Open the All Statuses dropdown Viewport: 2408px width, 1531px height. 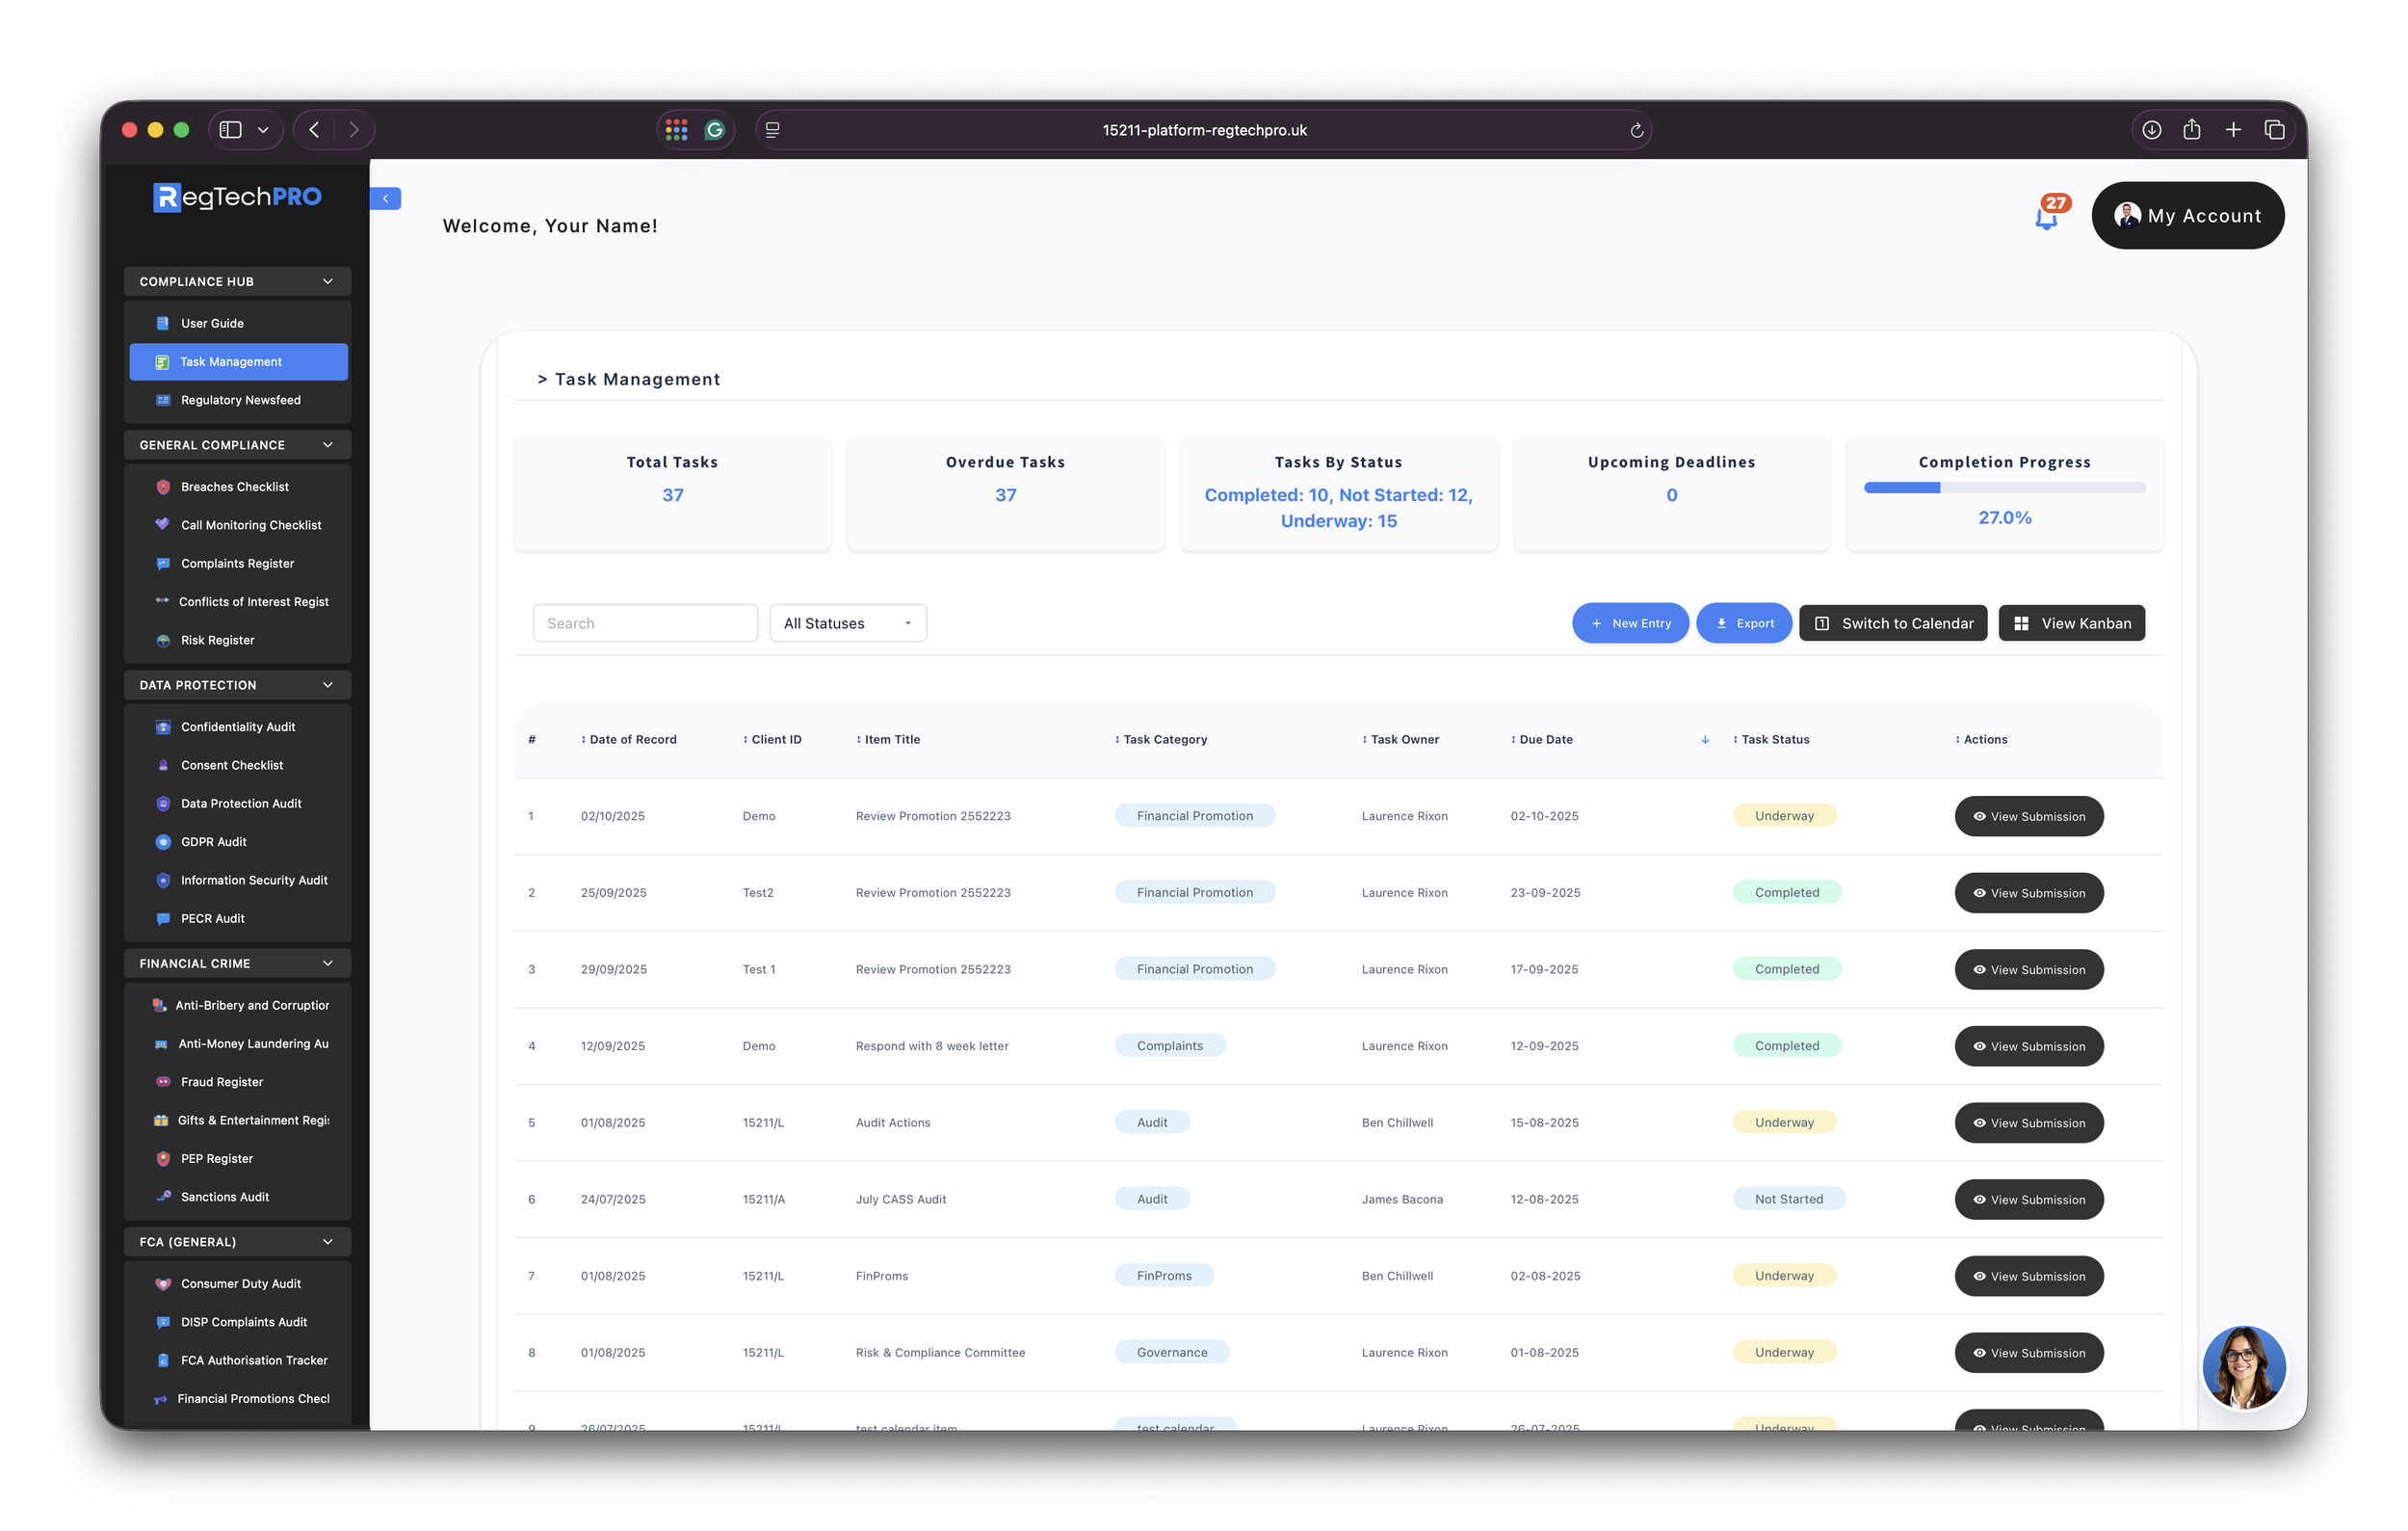pyautogui.click(x=847, y=623)
